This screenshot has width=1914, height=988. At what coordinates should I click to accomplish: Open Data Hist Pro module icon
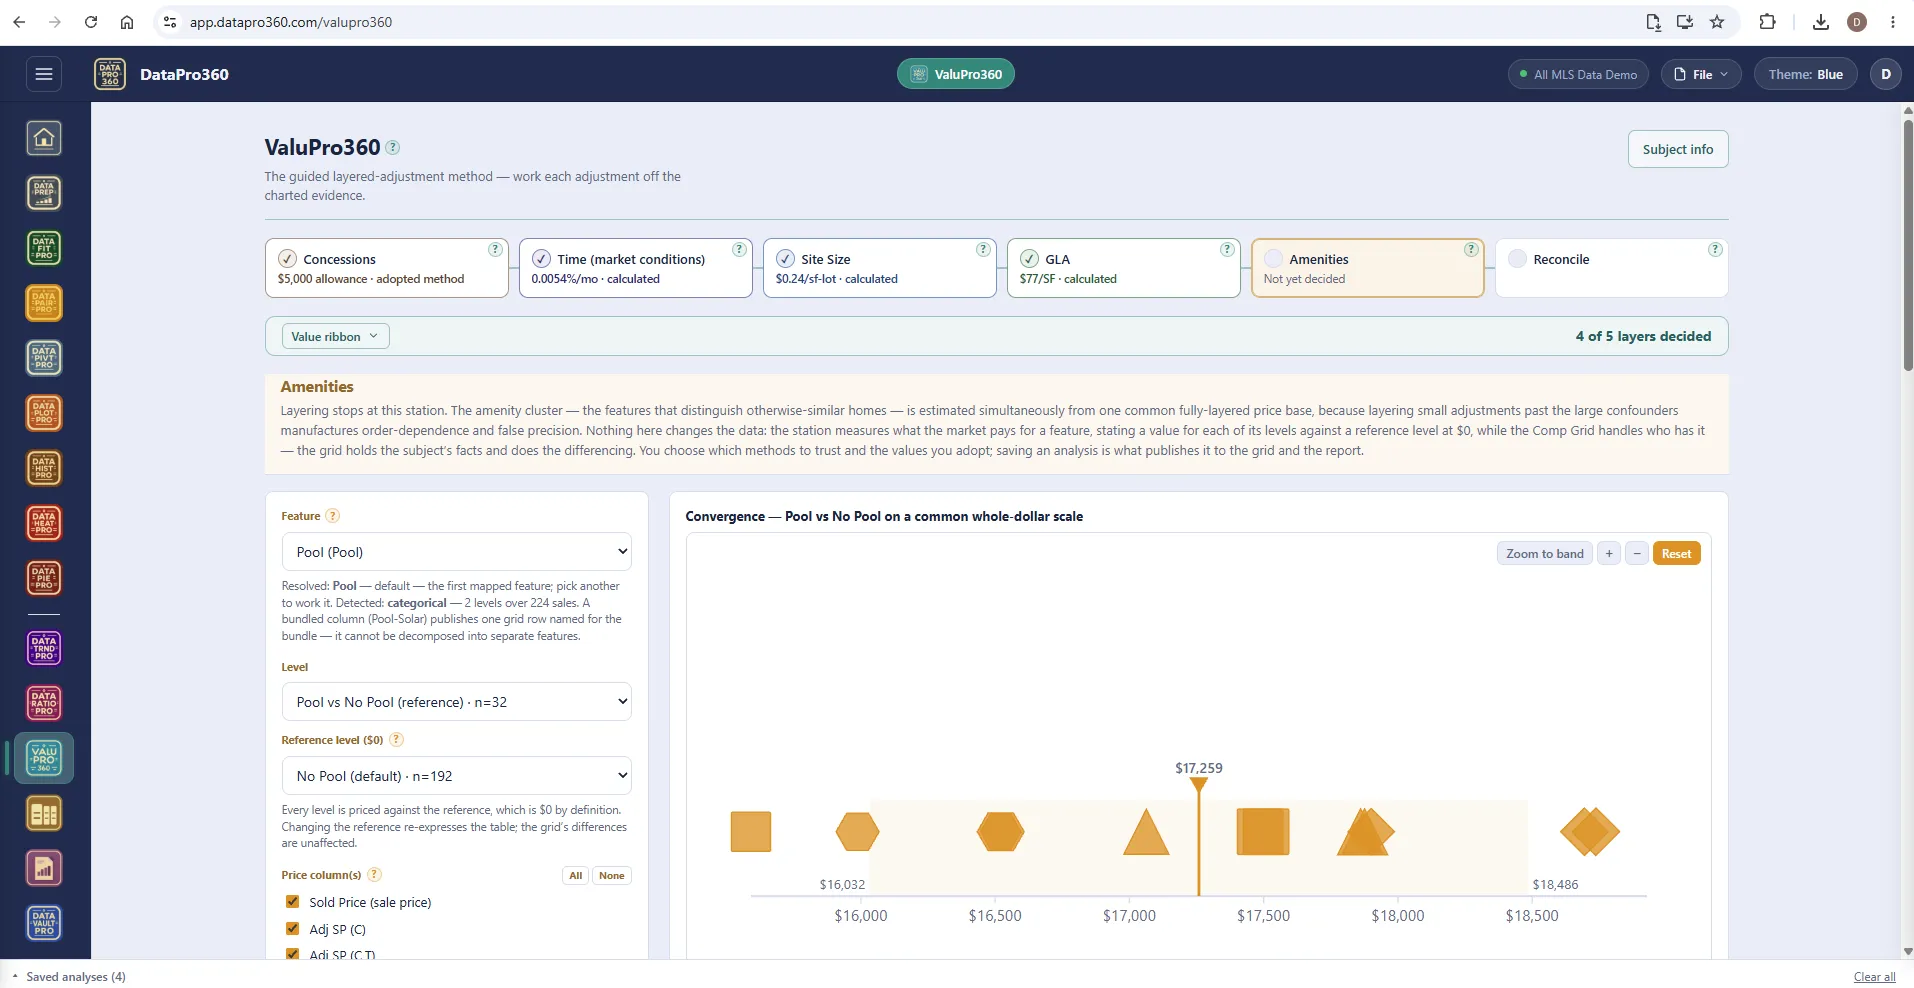(x=44, y=468)
